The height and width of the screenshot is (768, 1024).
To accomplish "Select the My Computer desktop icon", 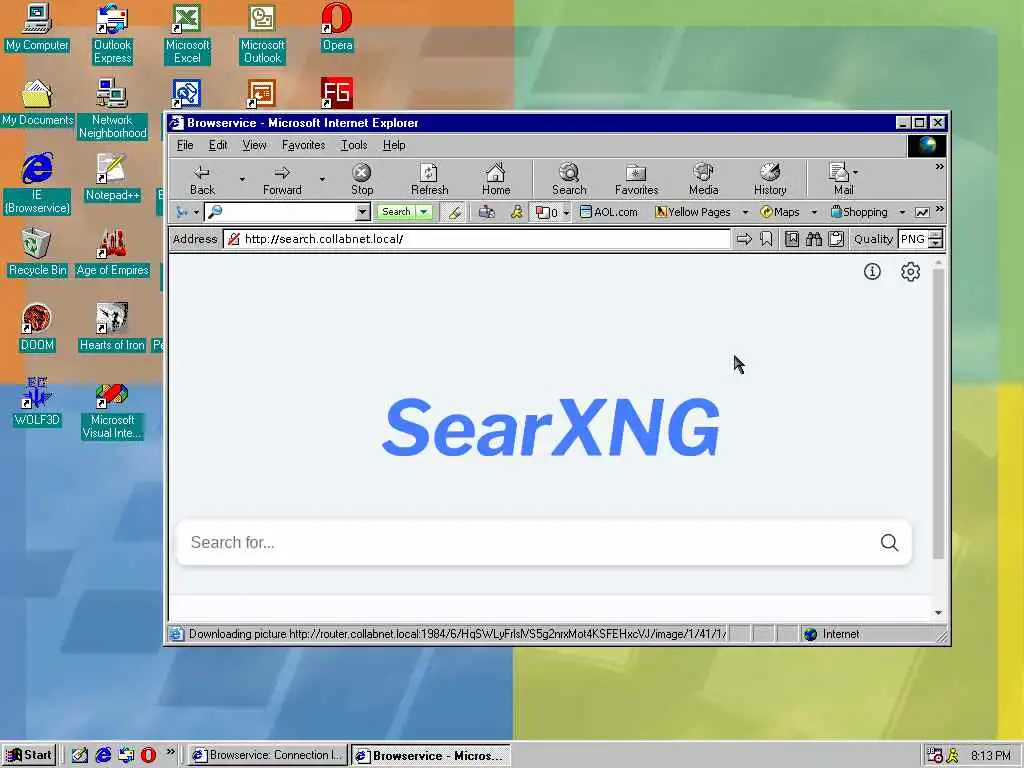I will [37, 27].
